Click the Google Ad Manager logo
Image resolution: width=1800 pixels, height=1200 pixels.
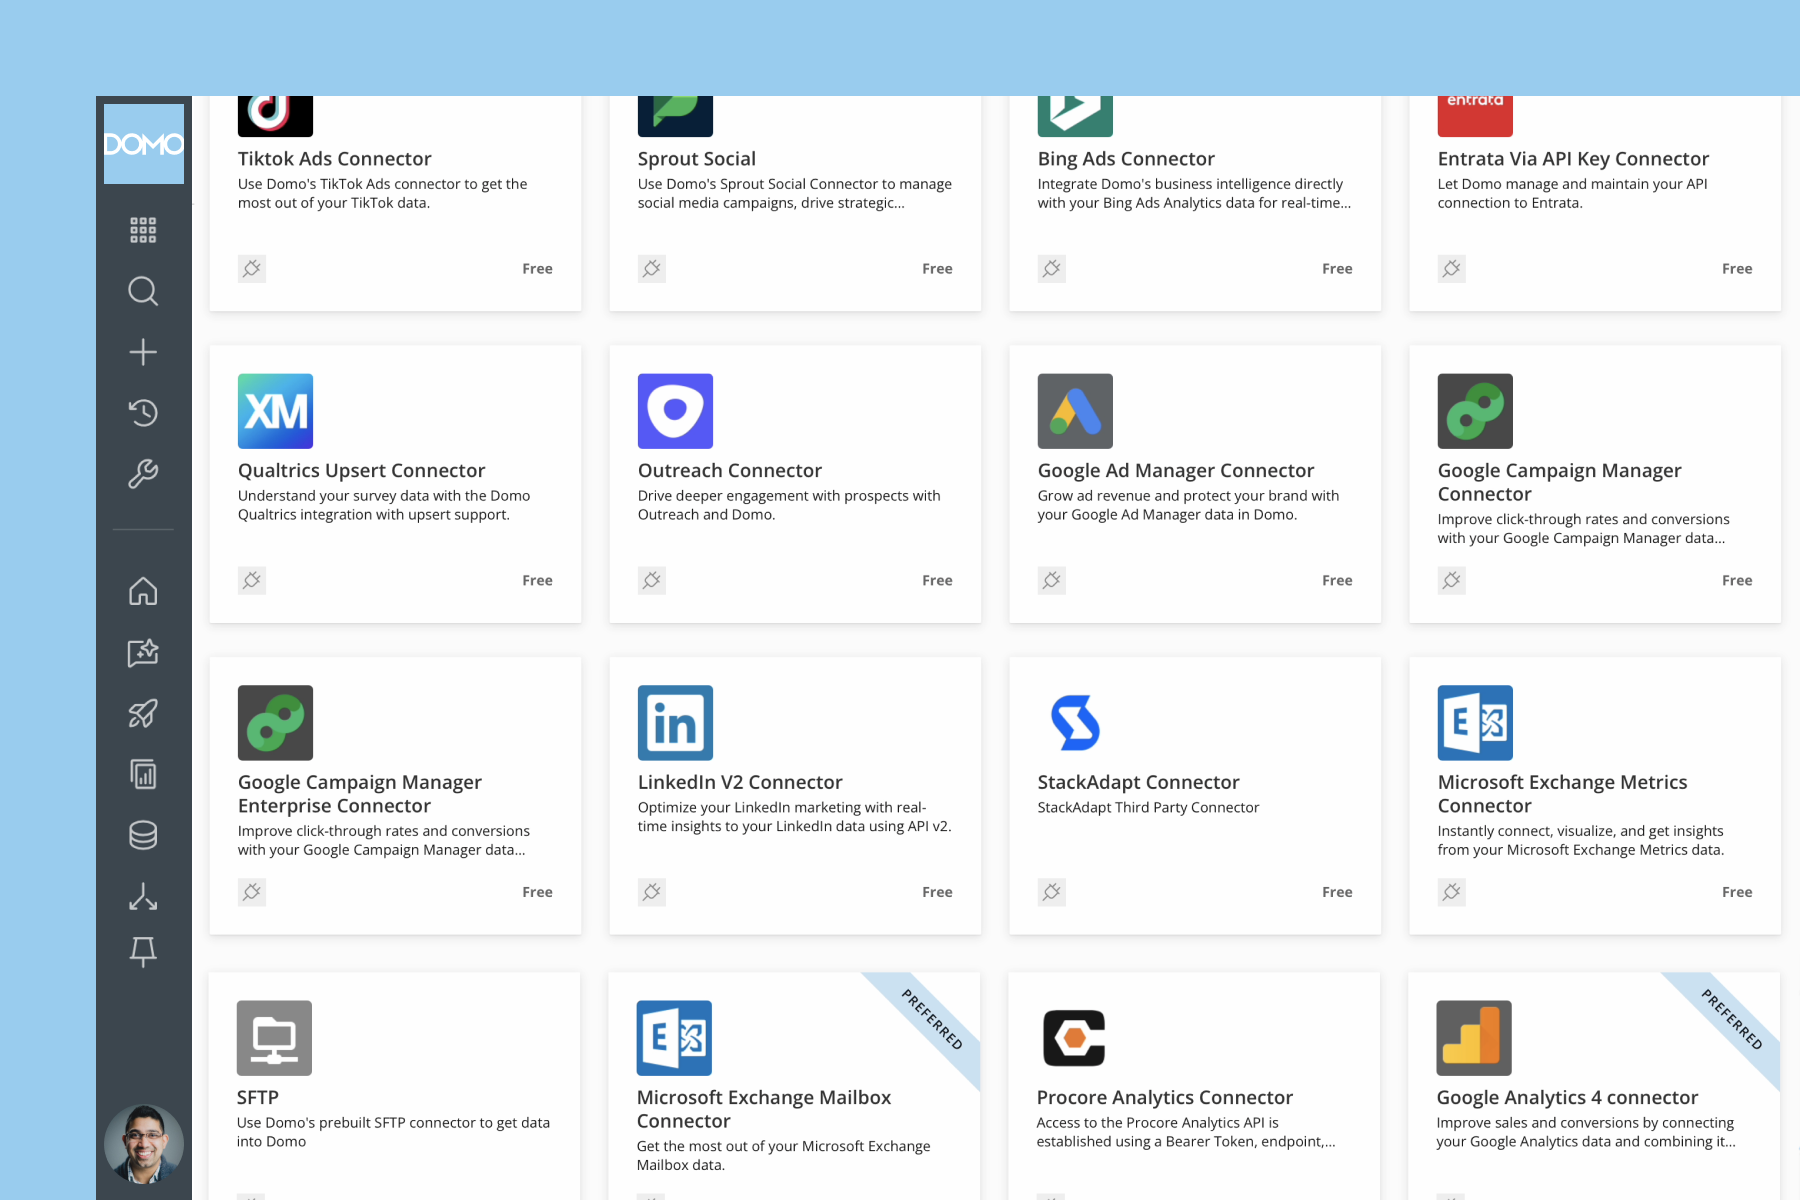coord(1075,411)
